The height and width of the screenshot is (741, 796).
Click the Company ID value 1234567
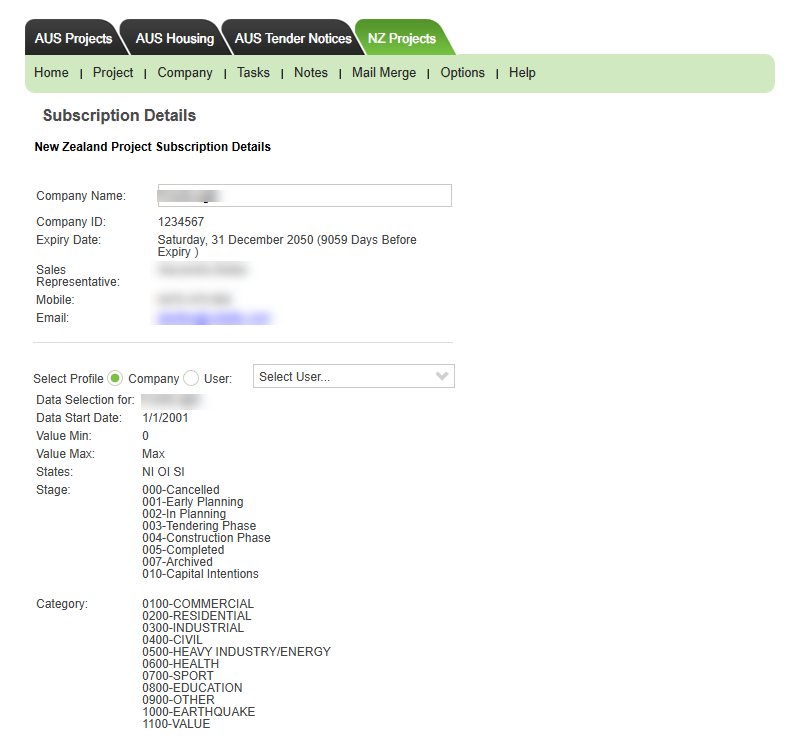point(181,222)
